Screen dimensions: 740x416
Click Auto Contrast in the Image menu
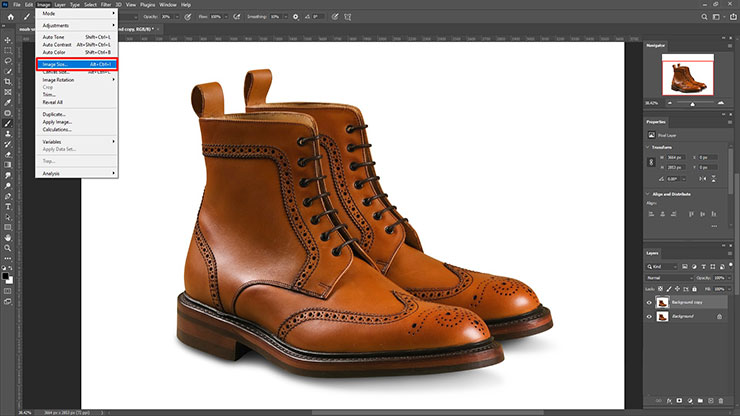tap(58, 45)
